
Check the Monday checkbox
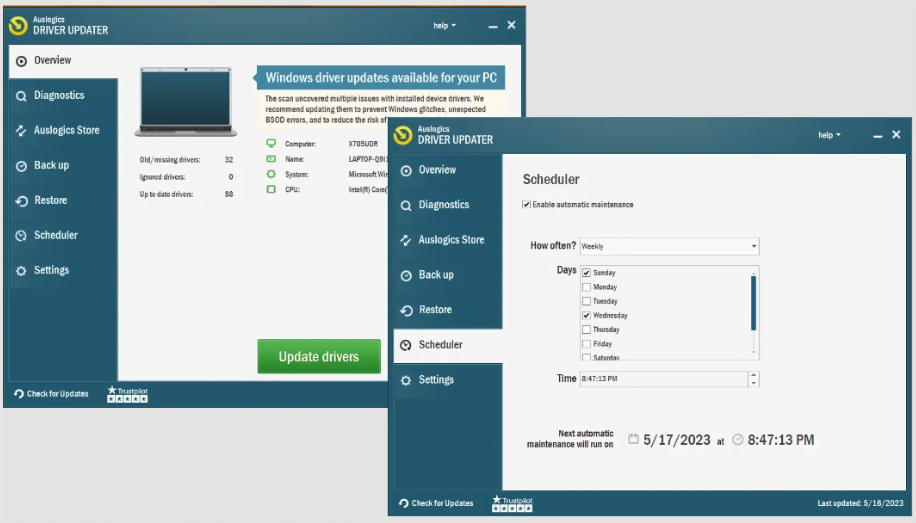[x=587, y=287]
